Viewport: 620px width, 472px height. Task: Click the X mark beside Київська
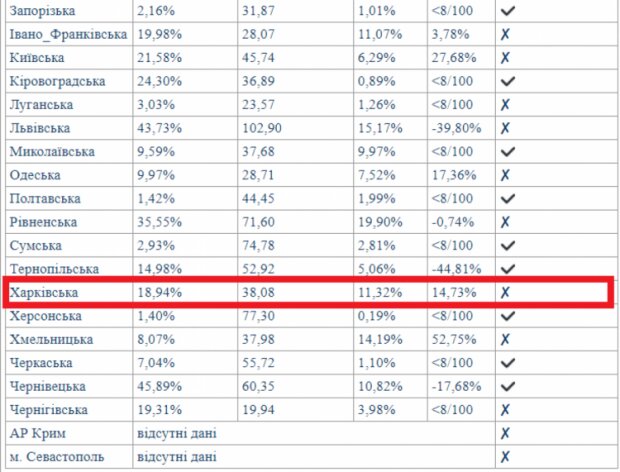(505, 58)
